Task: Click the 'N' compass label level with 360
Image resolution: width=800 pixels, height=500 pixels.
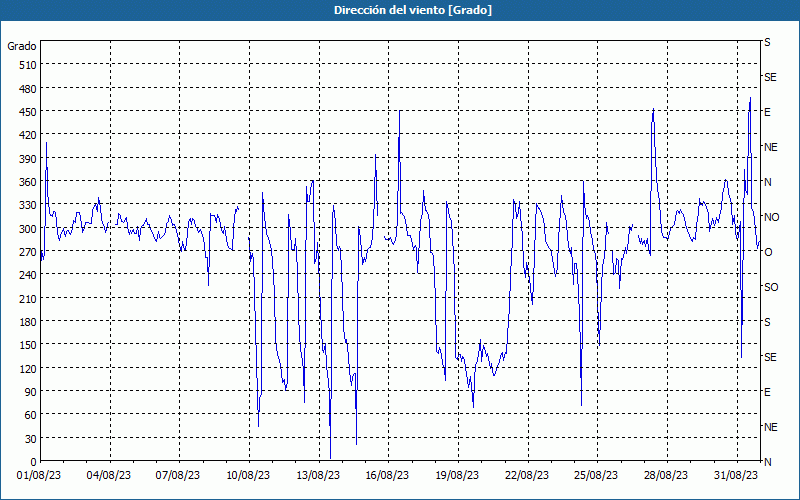Action: click(x=768, y=182)
